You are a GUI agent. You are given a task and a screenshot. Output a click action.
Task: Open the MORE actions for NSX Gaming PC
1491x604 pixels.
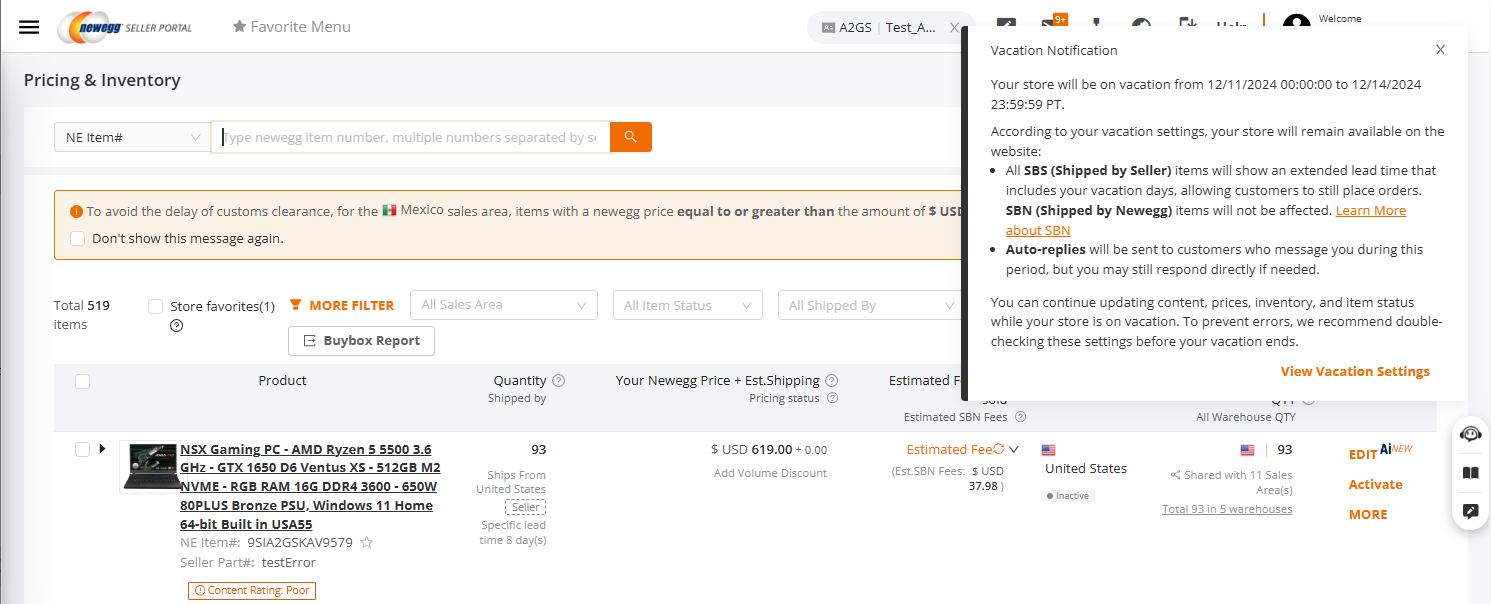pyautogui.click(x=1368, y=514)
